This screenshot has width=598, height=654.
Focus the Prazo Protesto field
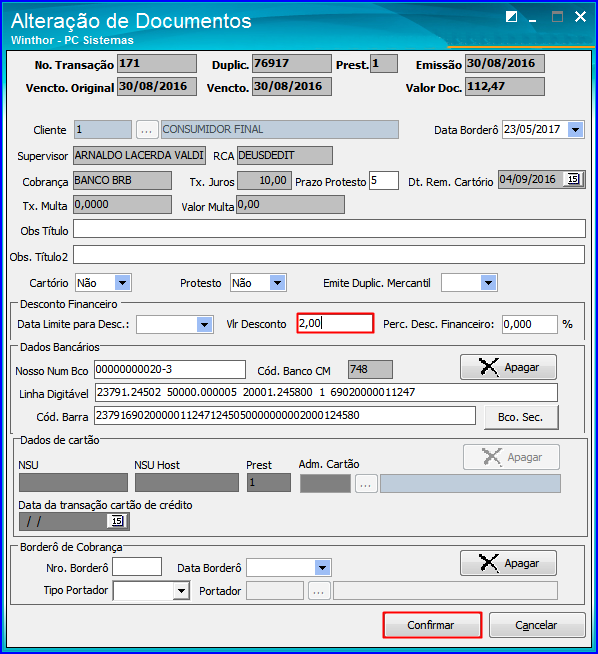(x=384, y=180)
